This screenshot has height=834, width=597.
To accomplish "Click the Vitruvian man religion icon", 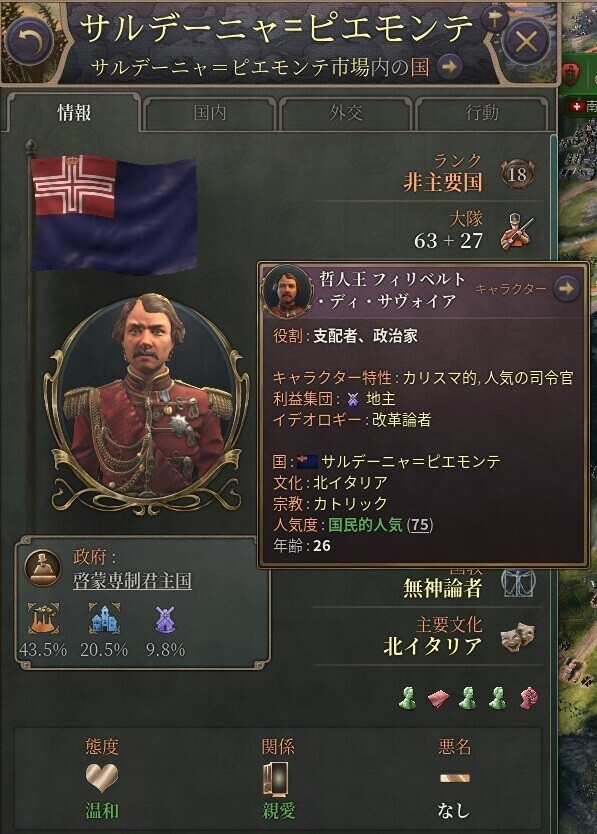I will [518, 584].
